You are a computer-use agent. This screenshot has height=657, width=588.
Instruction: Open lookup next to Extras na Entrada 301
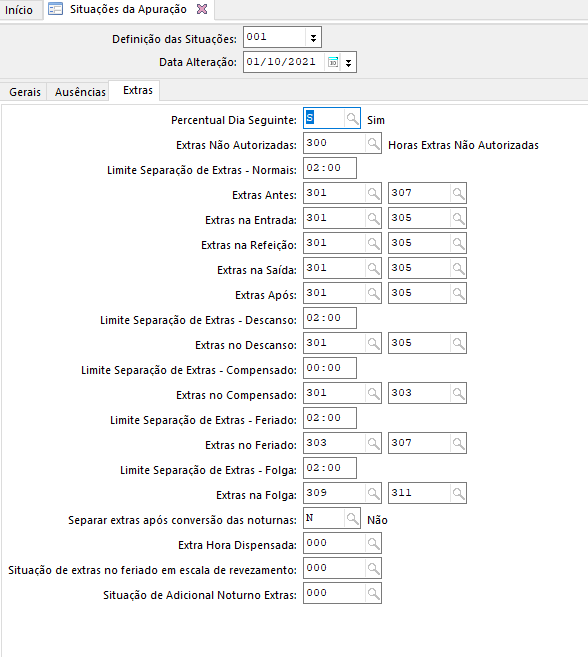(373, 219)
